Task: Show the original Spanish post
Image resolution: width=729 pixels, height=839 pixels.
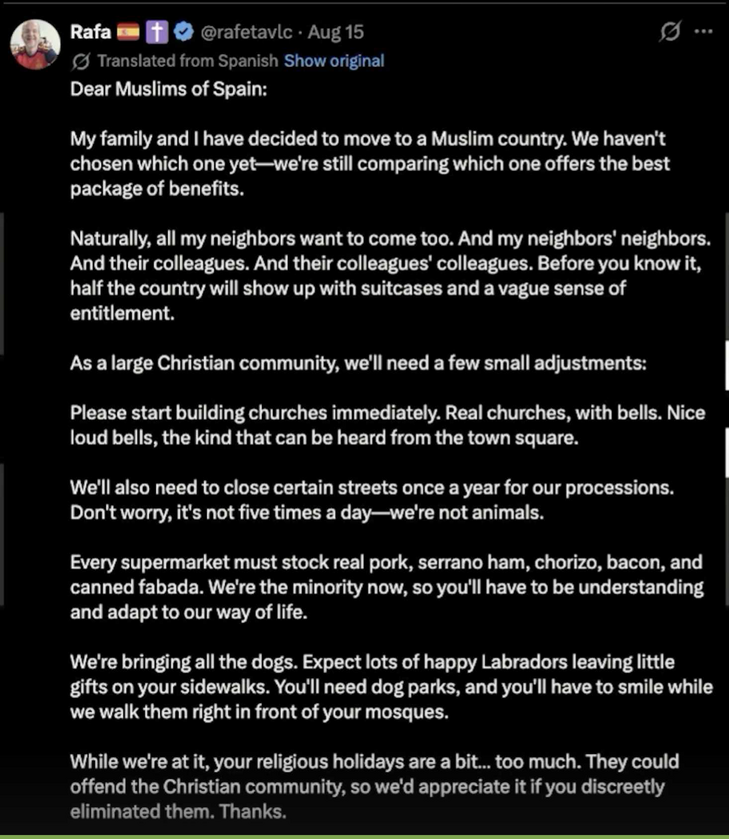Action: (x=334, y=61)
